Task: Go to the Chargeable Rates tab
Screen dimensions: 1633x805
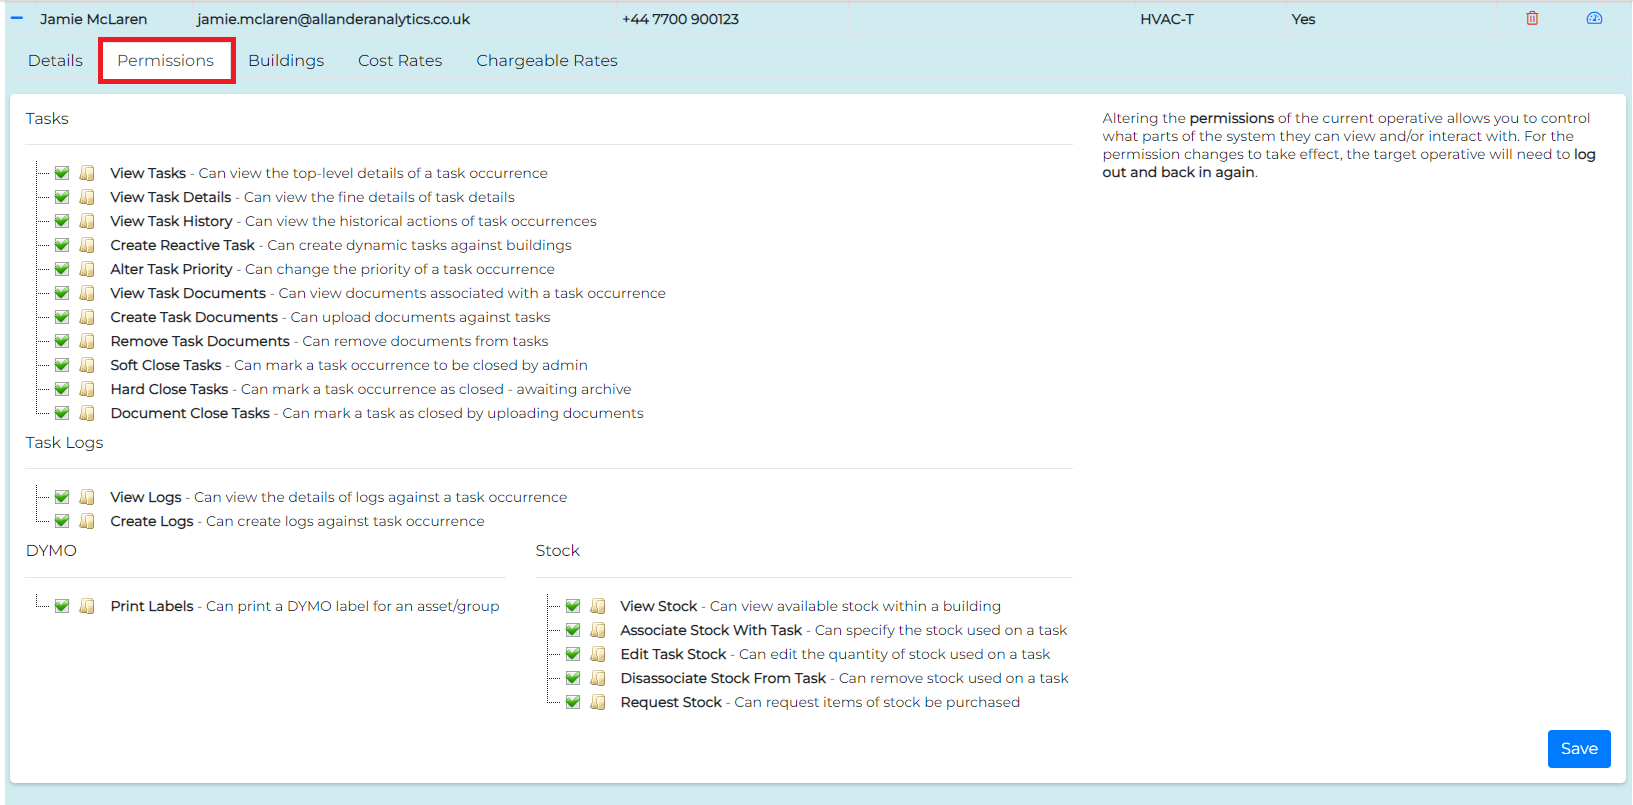Action: tap(547, 61)
